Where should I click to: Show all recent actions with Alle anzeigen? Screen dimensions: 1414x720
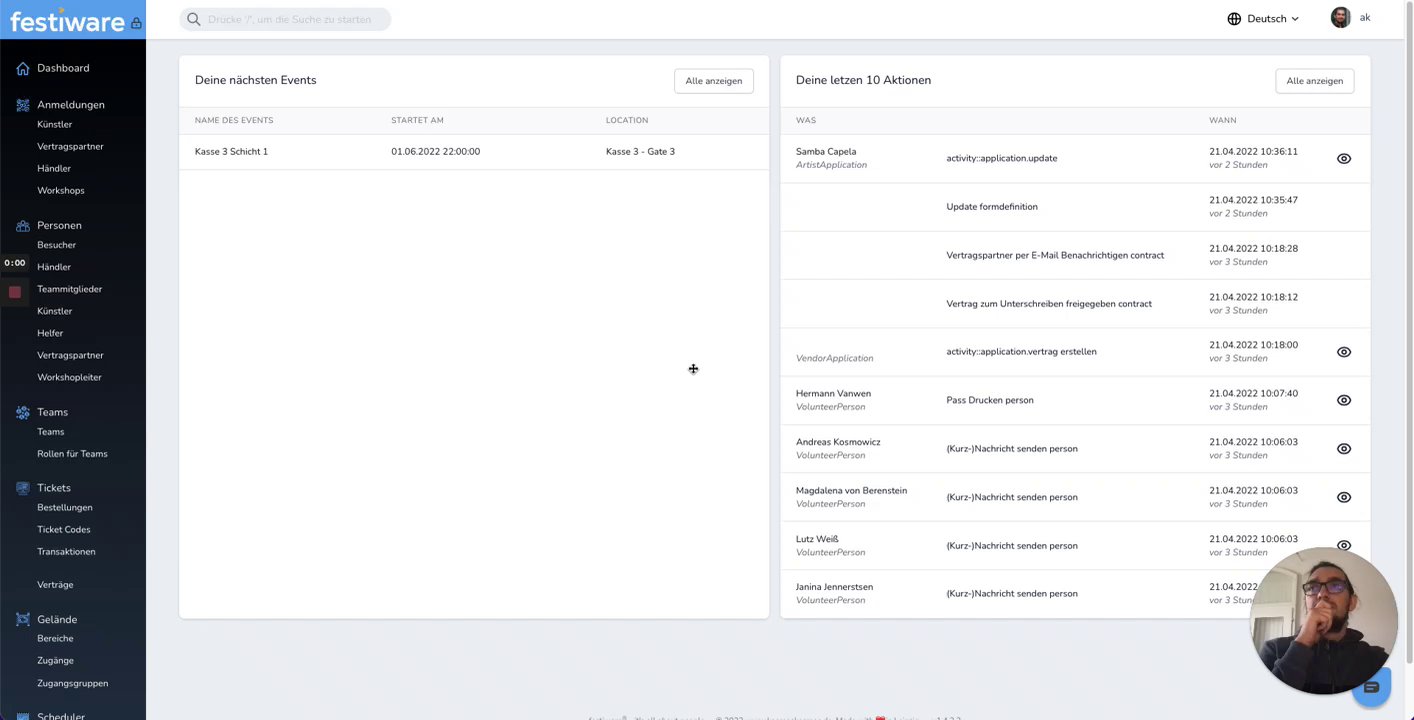pyautogui.click(x=1314, y=81)
